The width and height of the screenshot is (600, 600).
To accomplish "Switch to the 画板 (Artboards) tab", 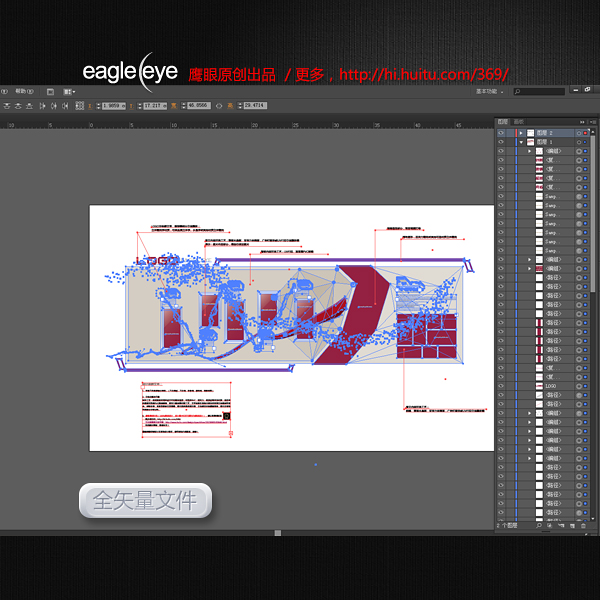I will (519, 122).
